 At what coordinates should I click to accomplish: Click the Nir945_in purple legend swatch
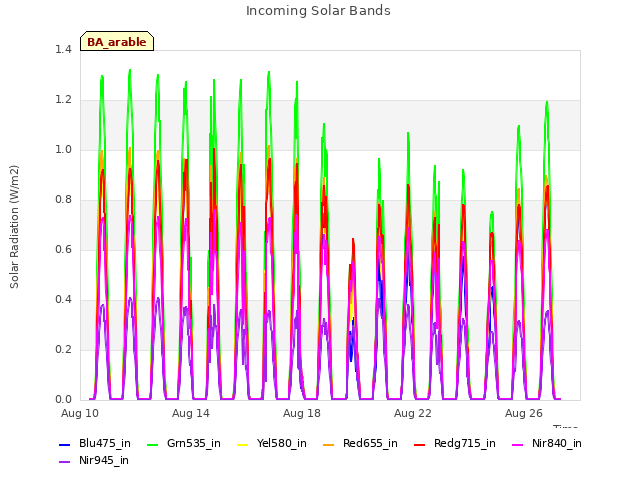point(64,462)
